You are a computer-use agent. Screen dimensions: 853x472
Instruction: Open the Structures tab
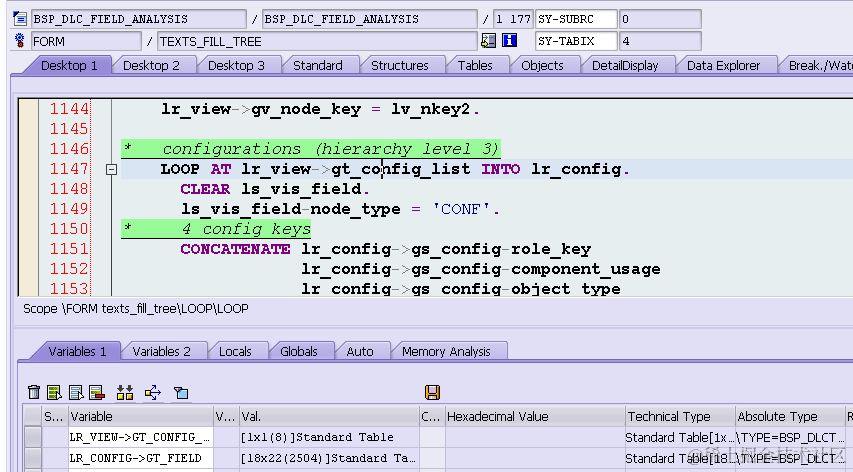(x=399, y=65)
